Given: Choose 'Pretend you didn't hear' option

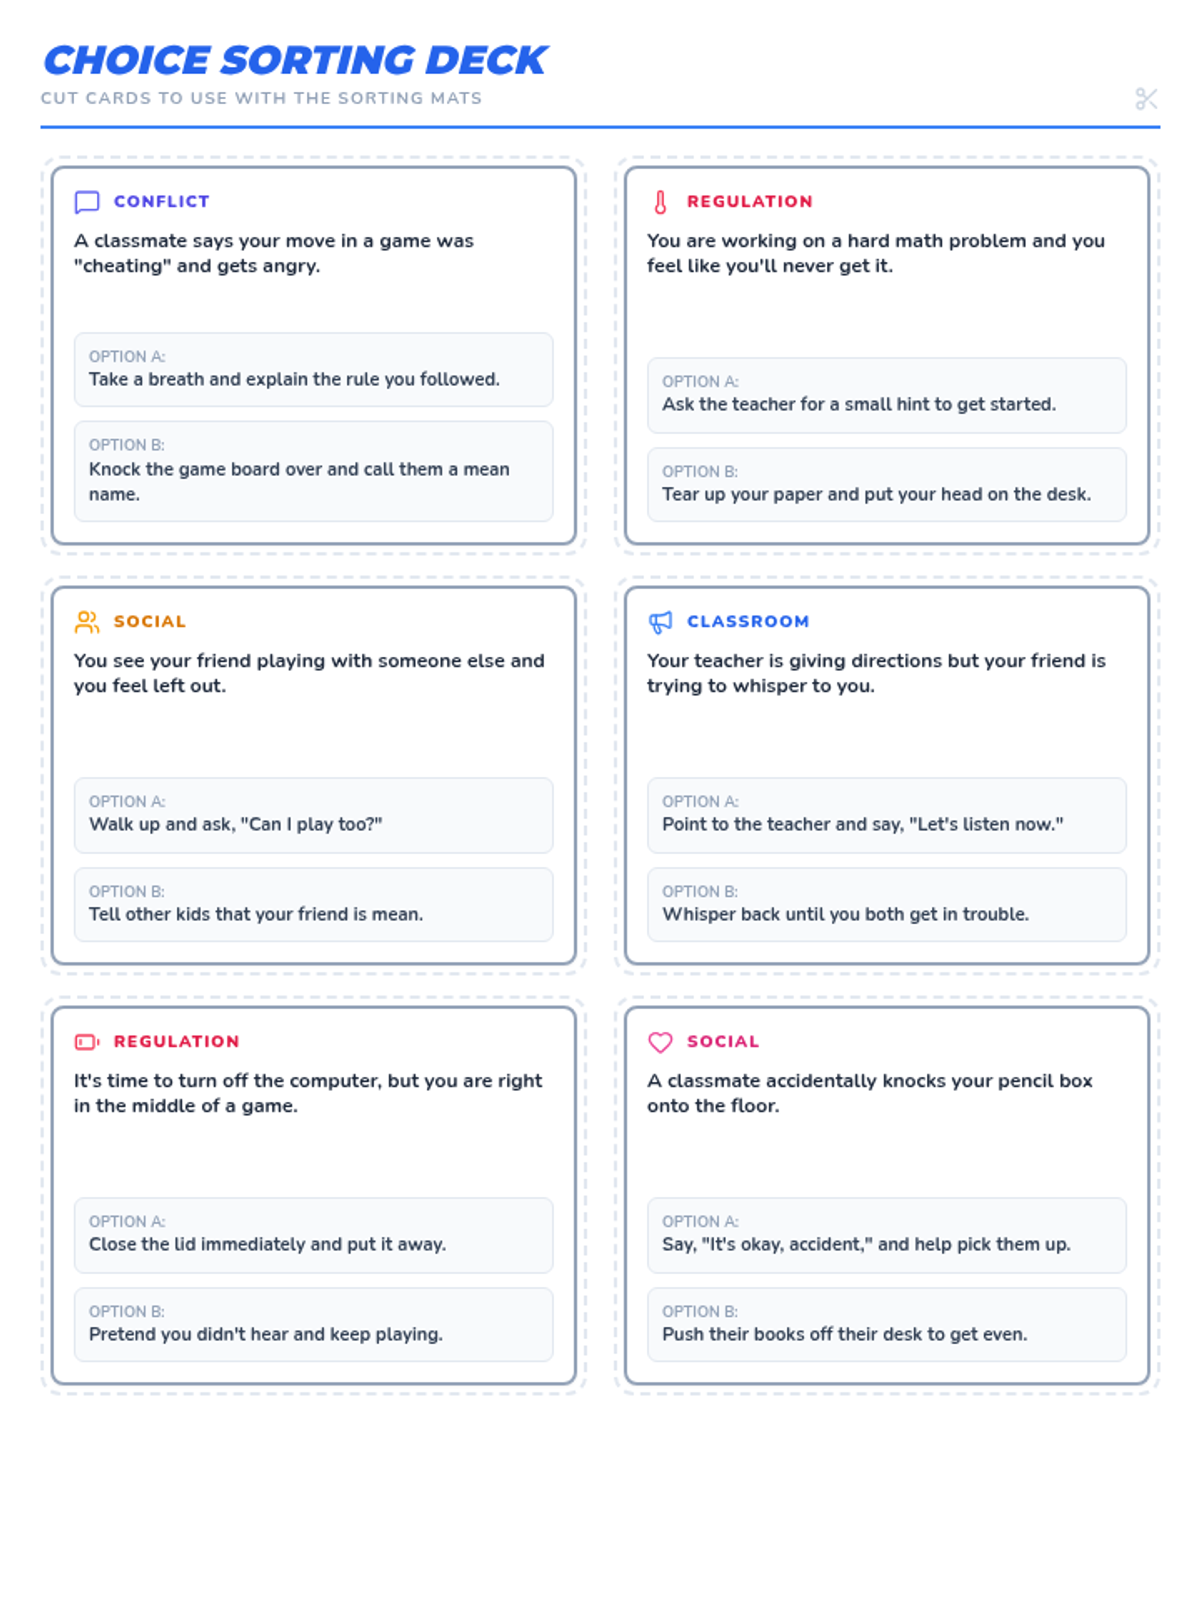Looking at the screenshot, I should [313, 1325].
